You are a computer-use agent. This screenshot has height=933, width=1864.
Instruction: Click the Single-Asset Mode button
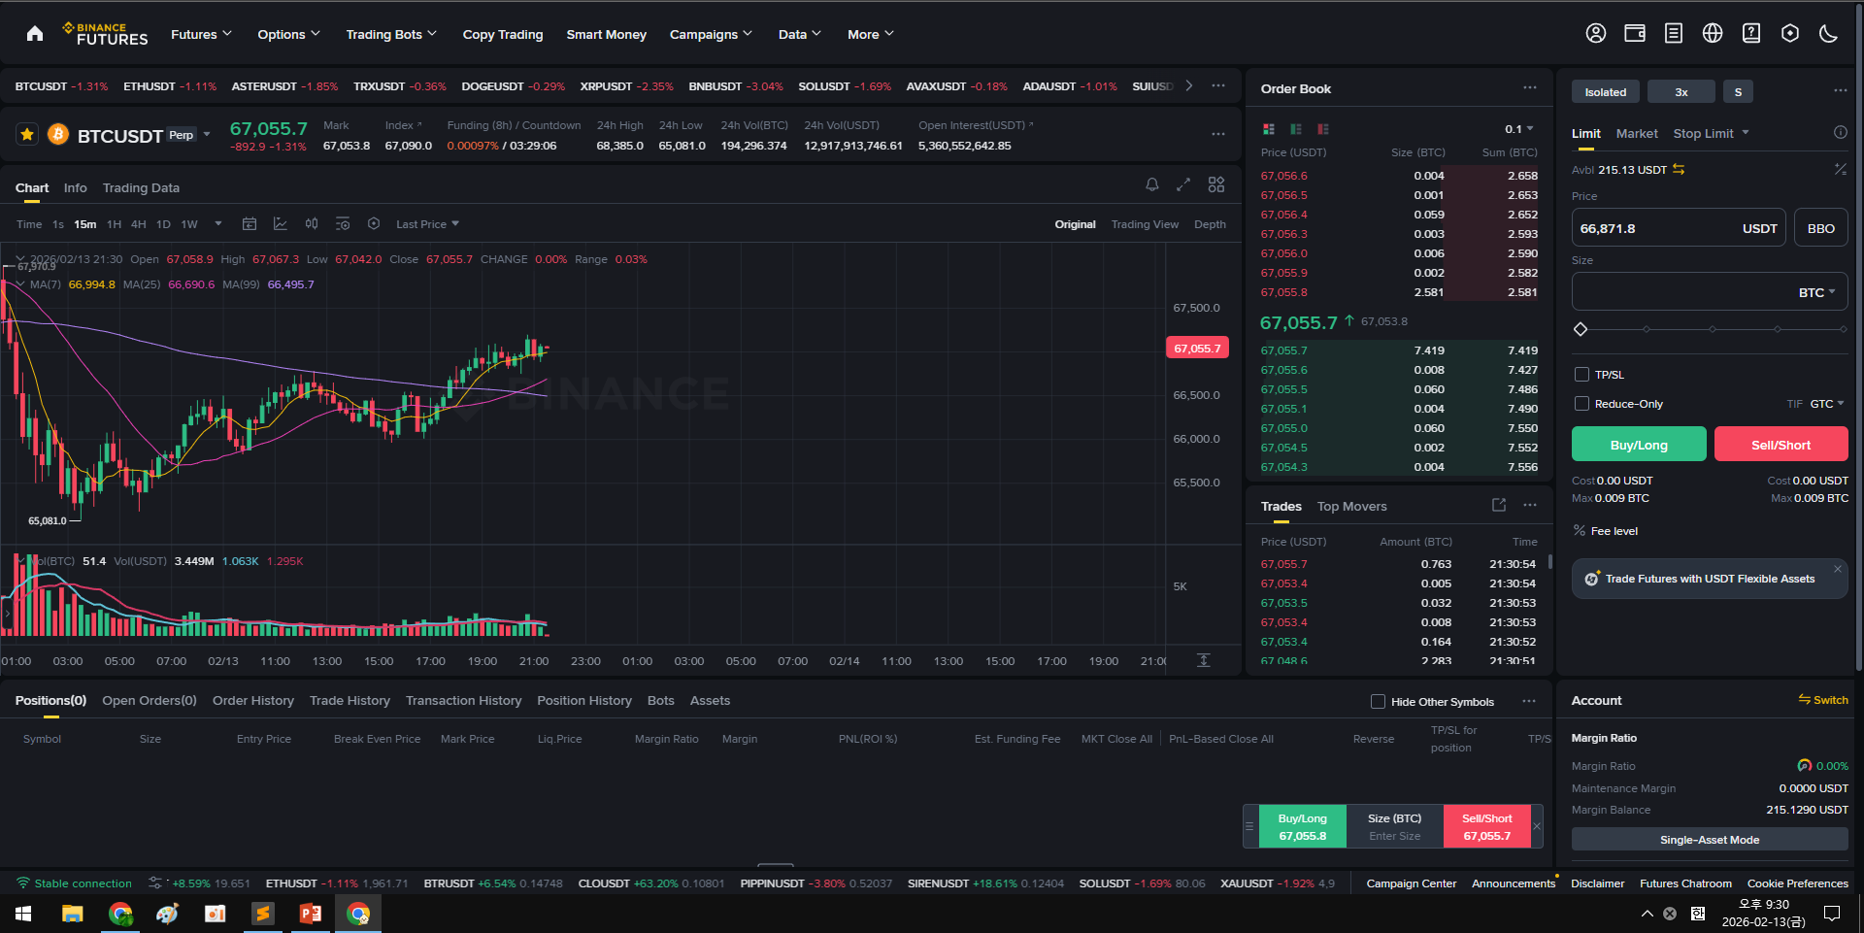(1709, 840)
